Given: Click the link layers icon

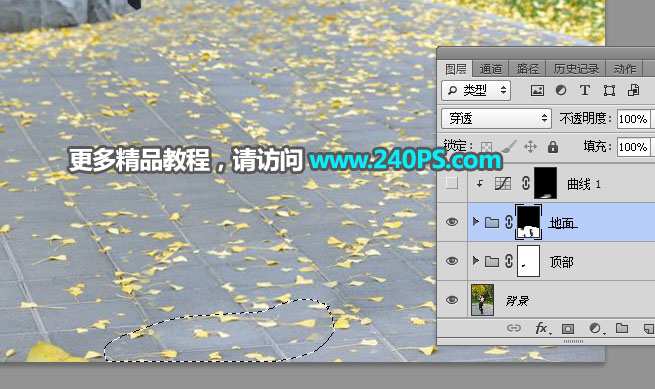Looking at the screenshot, I should point(514,328).
